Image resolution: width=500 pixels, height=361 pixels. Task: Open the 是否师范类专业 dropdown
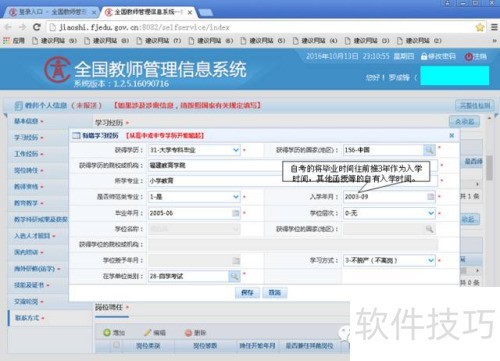pos(194,197)
